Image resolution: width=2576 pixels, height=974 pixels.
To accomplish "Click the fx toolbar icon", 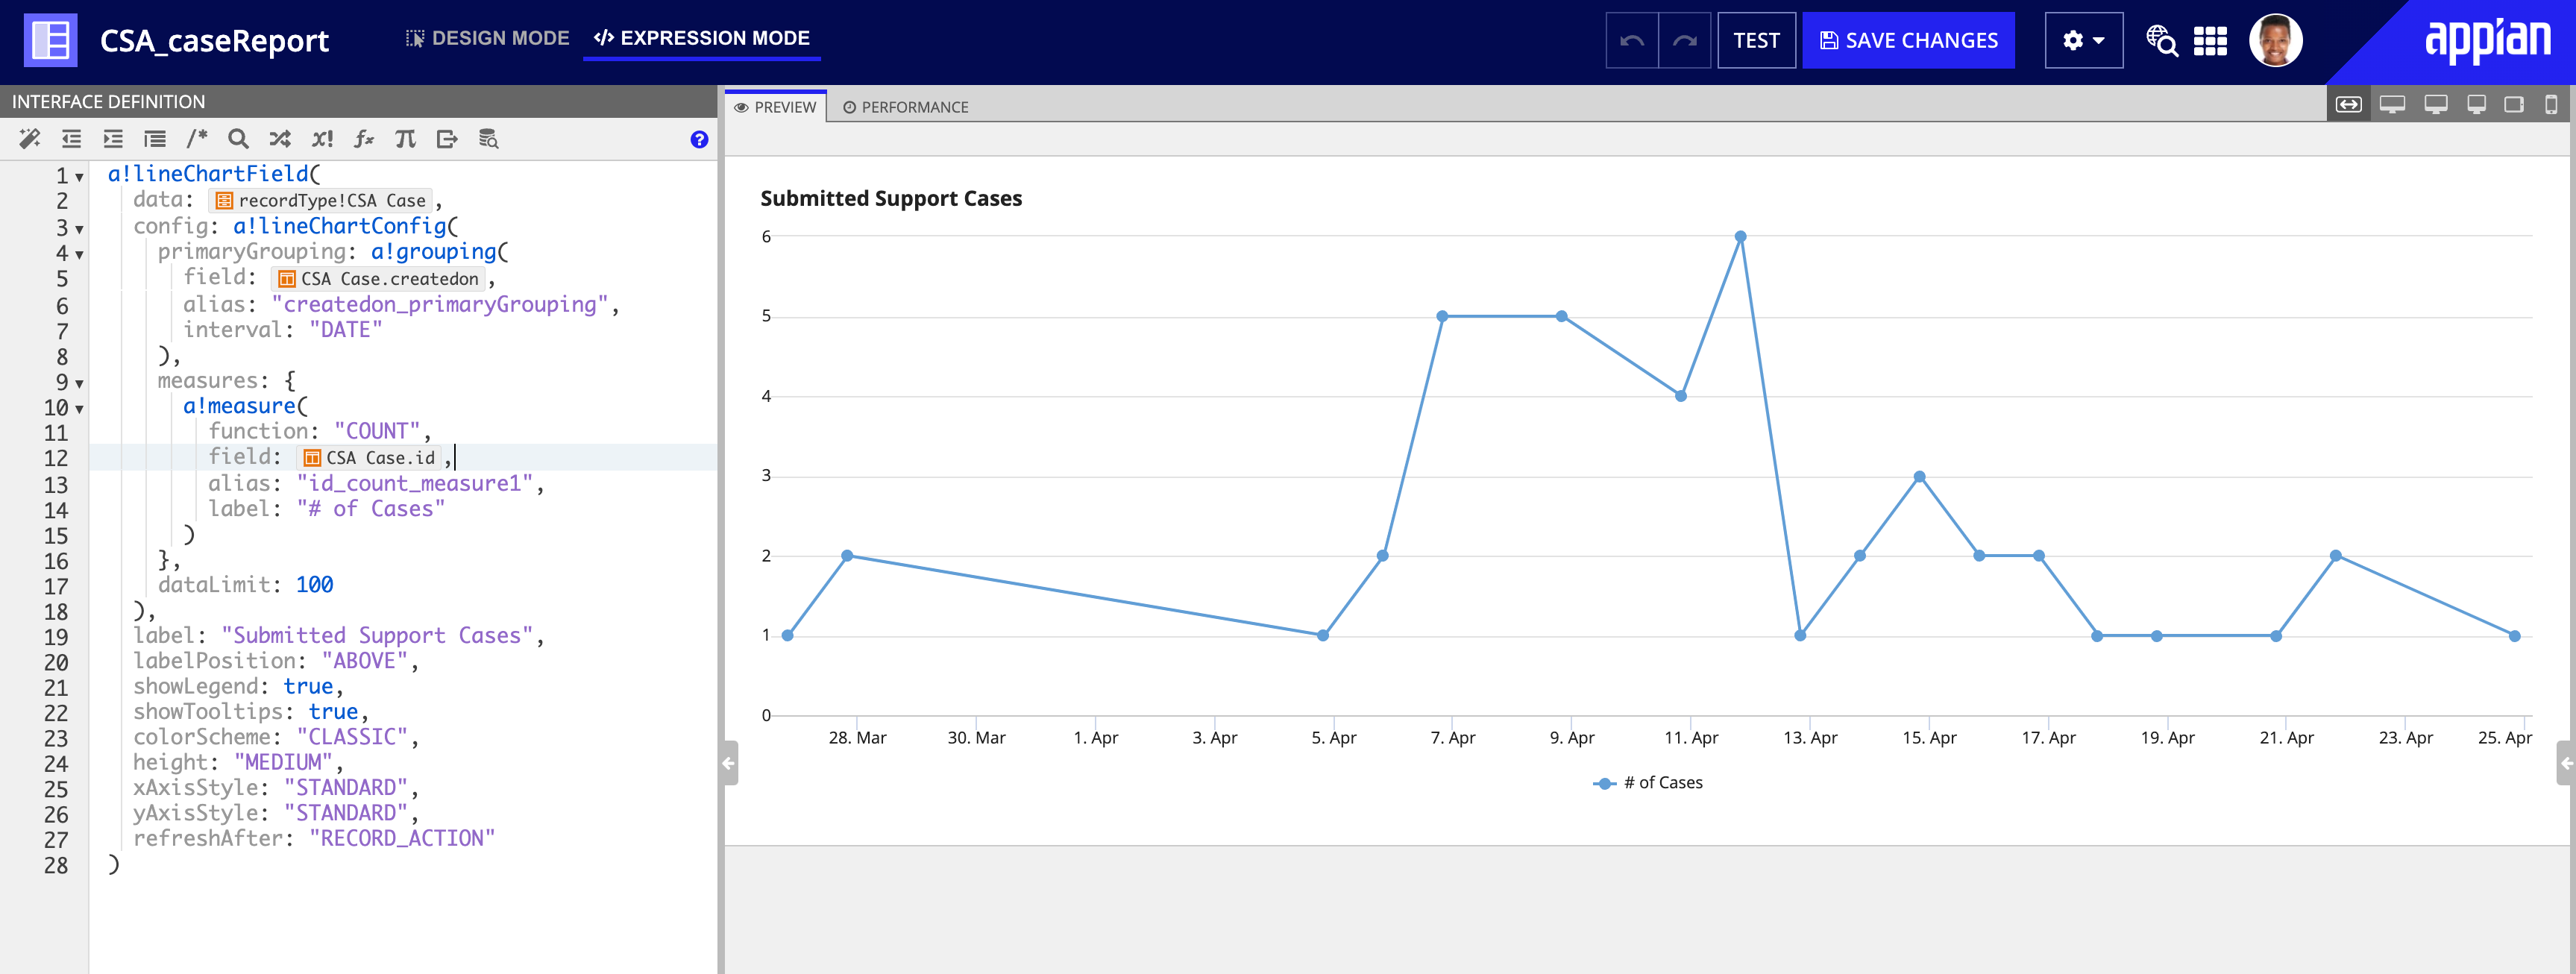I will click(x=364, y=139).
